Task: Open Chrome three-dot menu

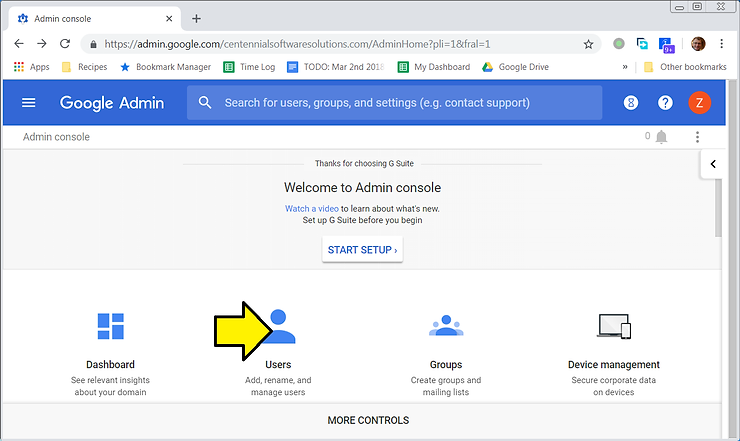Action: (722, 44)
